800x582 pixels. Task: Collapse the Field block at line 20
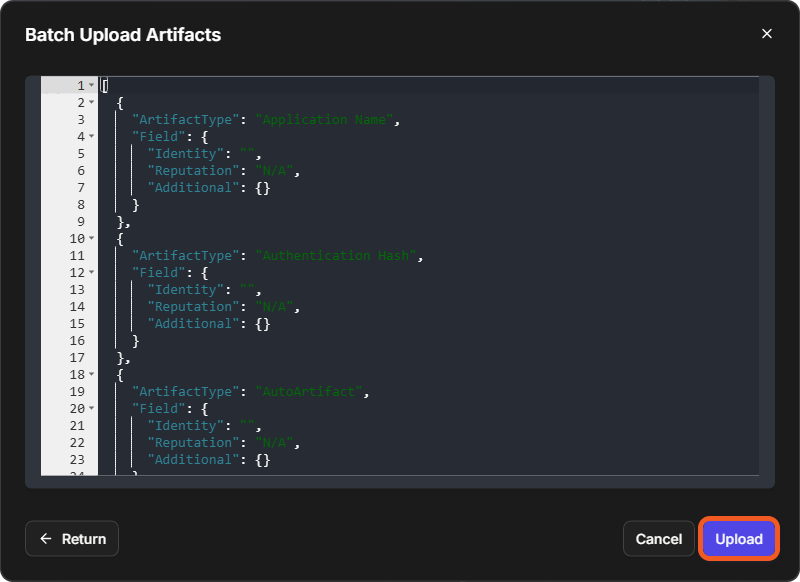click(x=91, y=408)
